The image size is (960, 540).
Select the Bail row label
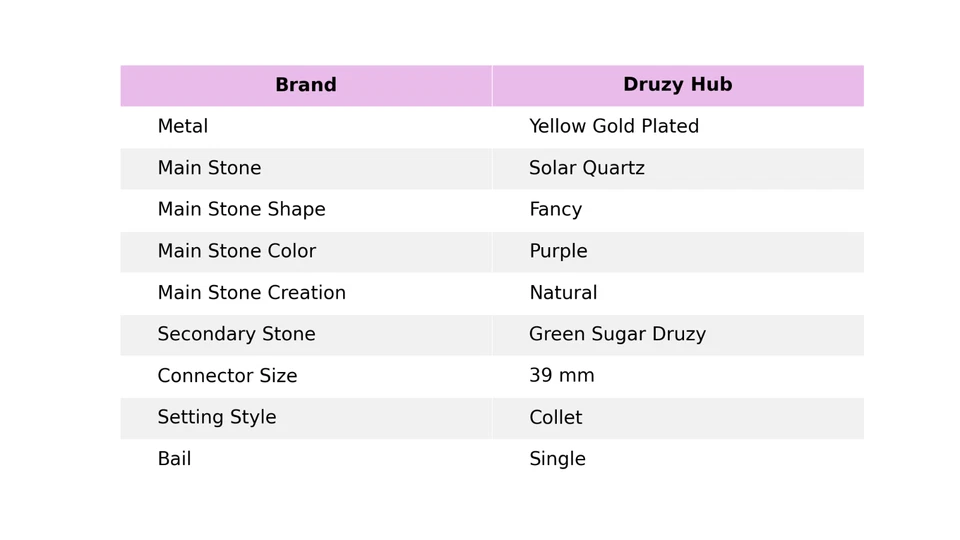174,460
